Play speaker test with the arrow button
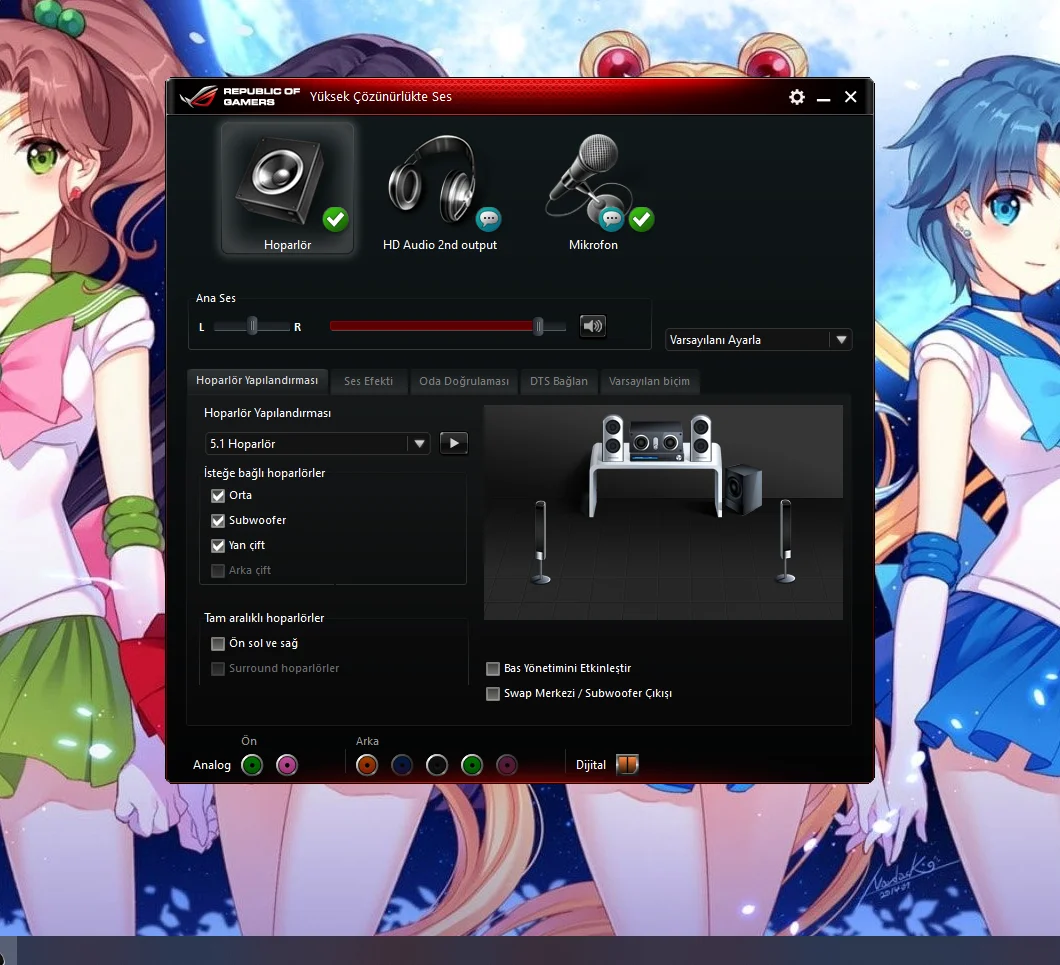Image resolution: width=1060 pixels, height=965 pixels. pos(454,444)
